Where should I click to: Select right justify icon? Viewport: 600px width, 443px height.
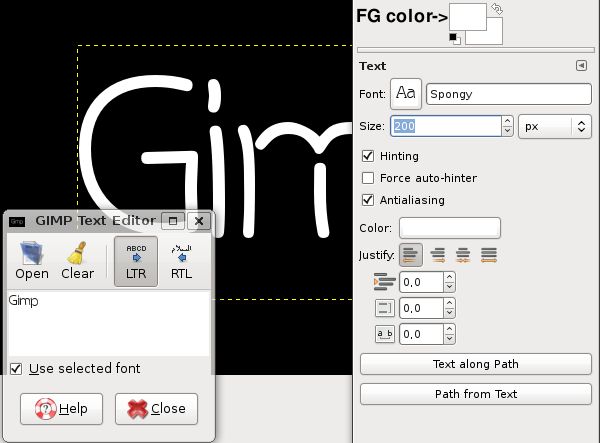[437, 255]
